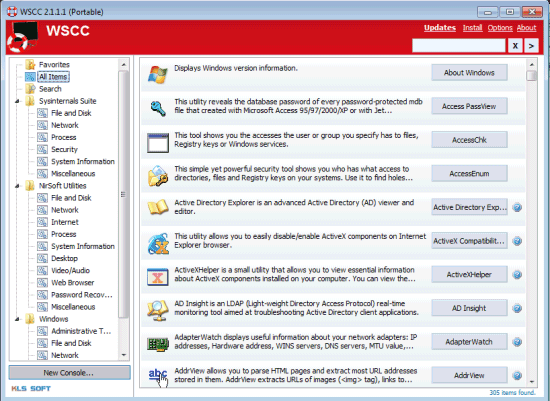Open help for ActiveX Compatibility
550x401 pixels.
[x=517, y=241]
